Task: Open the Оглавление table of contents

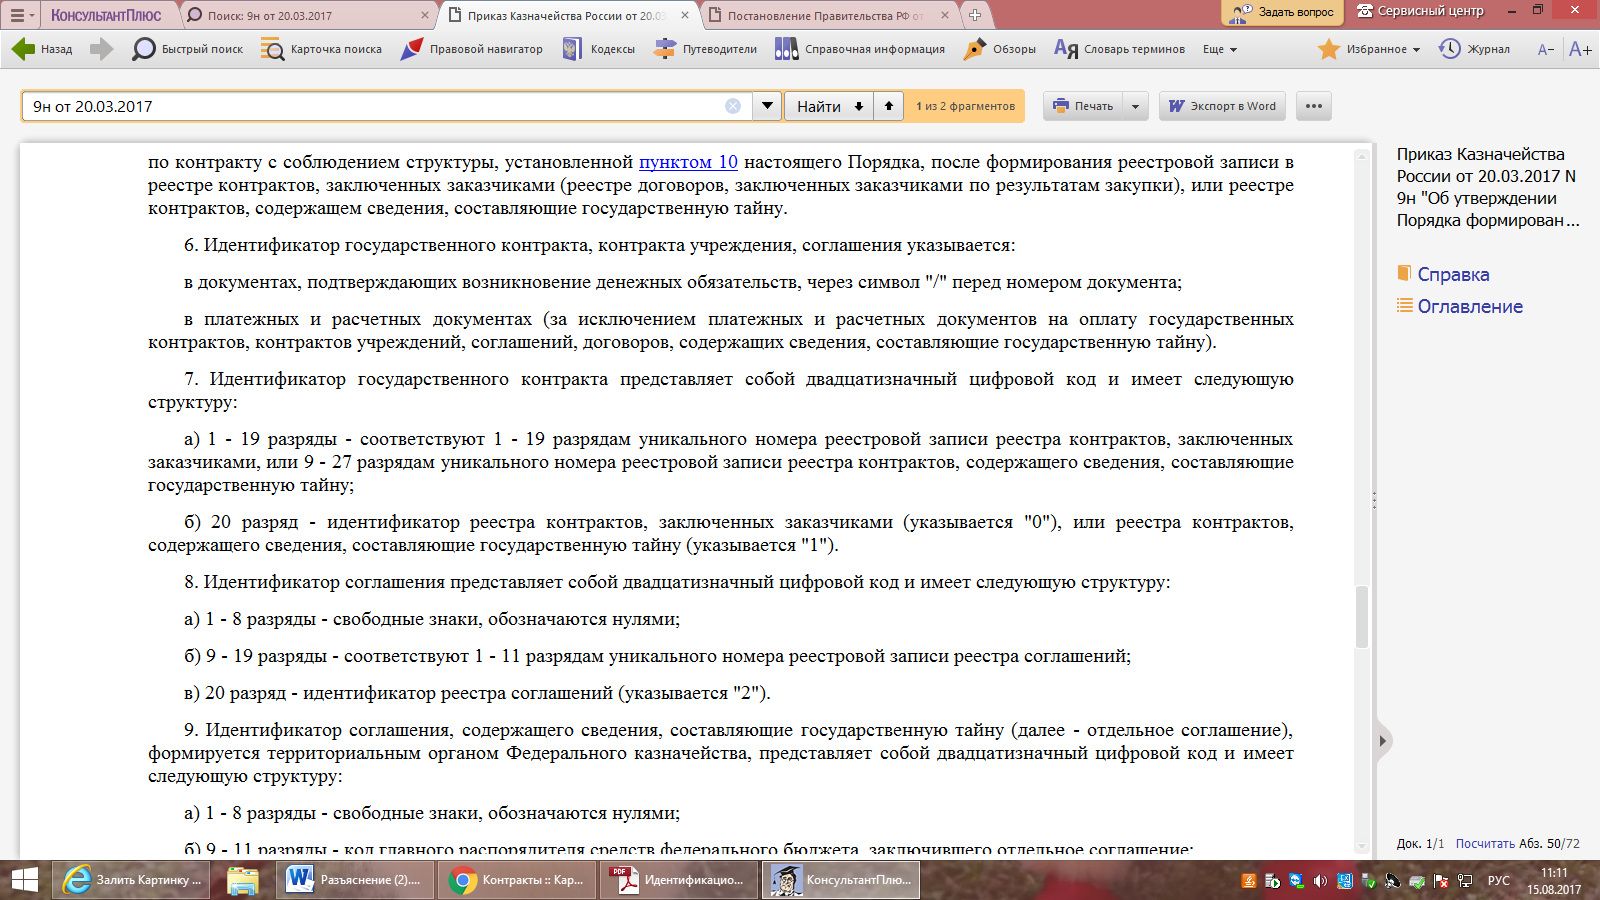Action: [1460, 306]
